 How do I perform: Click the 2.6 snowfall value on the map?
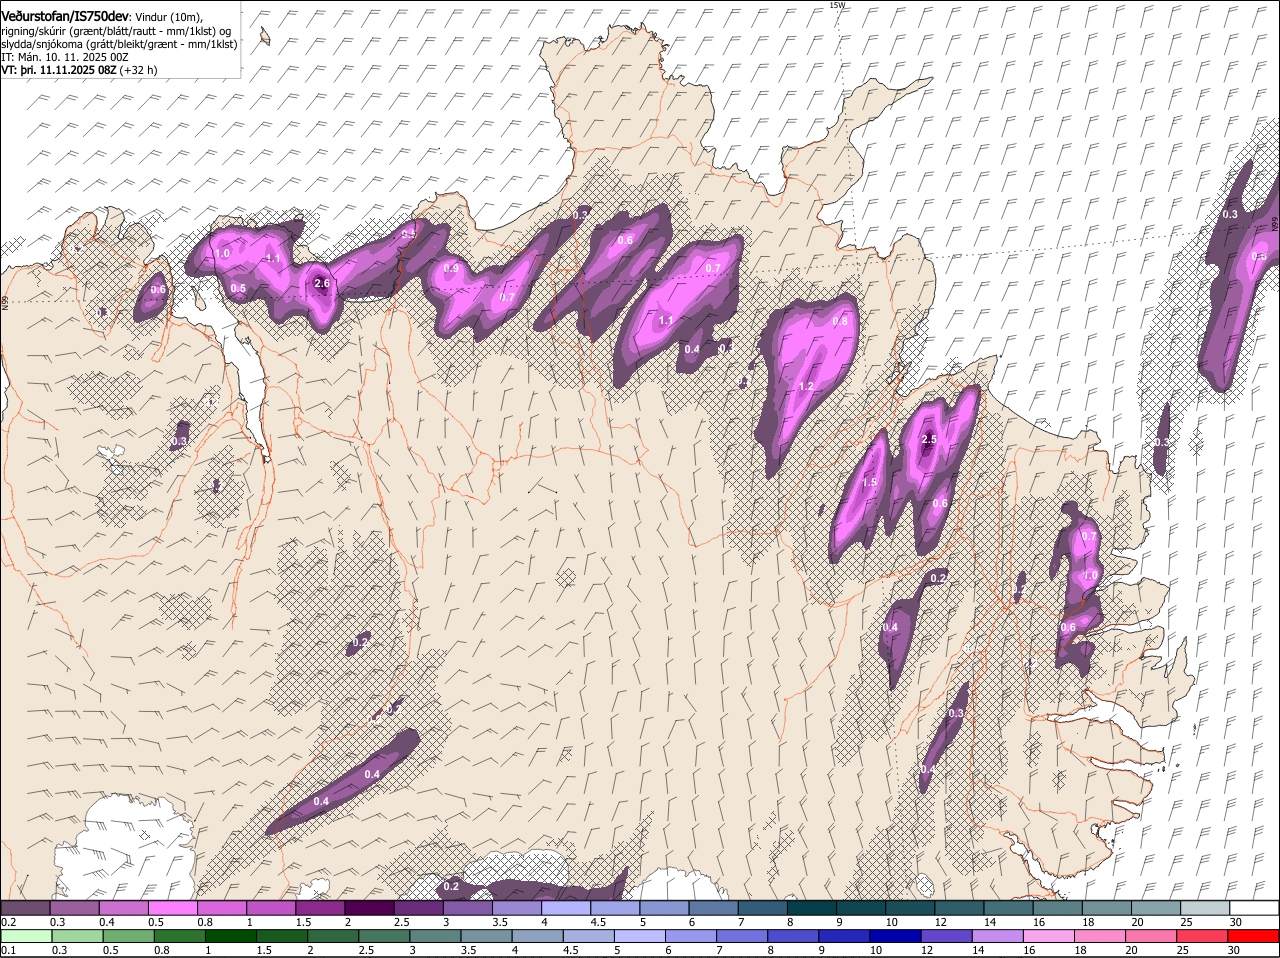[x=322, y=283]
